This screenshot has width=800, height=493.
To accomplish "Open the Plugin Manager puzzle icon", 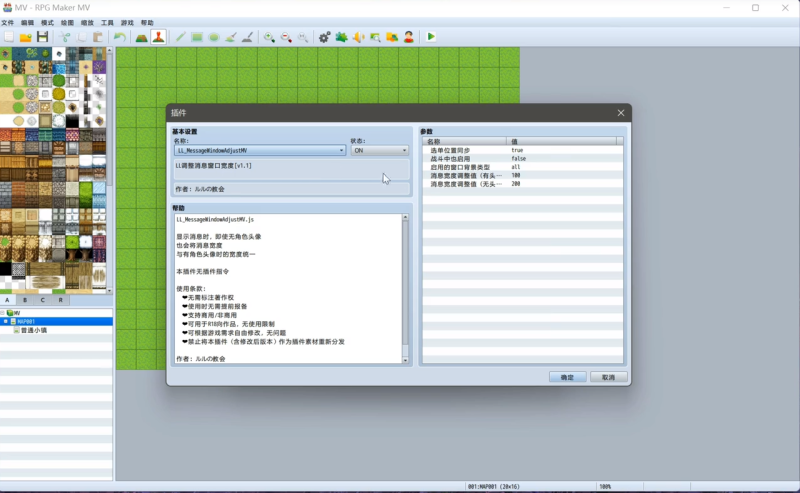I will 341,37.
